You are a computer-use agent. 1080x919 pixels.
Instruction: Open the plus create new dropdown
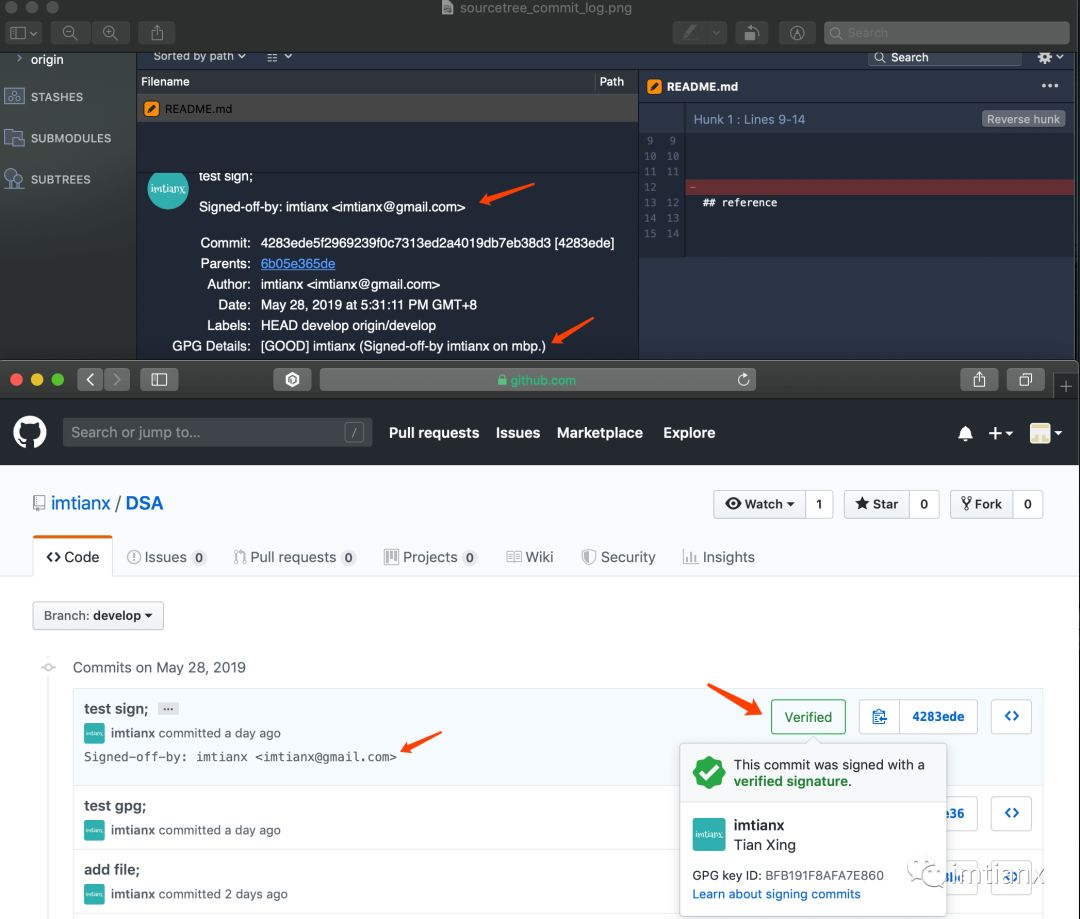(1000, 433)
